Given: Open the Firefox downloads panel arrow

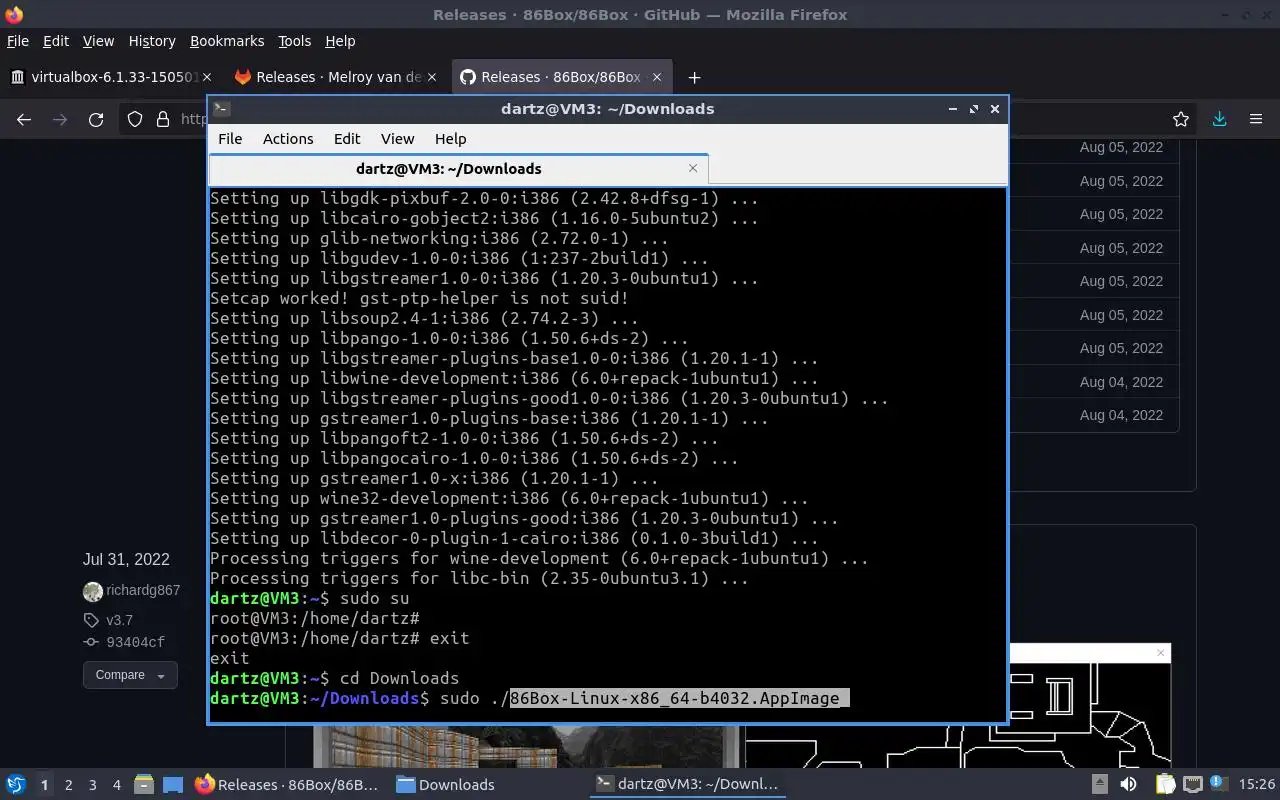Looking at the screenshot, I should pos(1219,119).
